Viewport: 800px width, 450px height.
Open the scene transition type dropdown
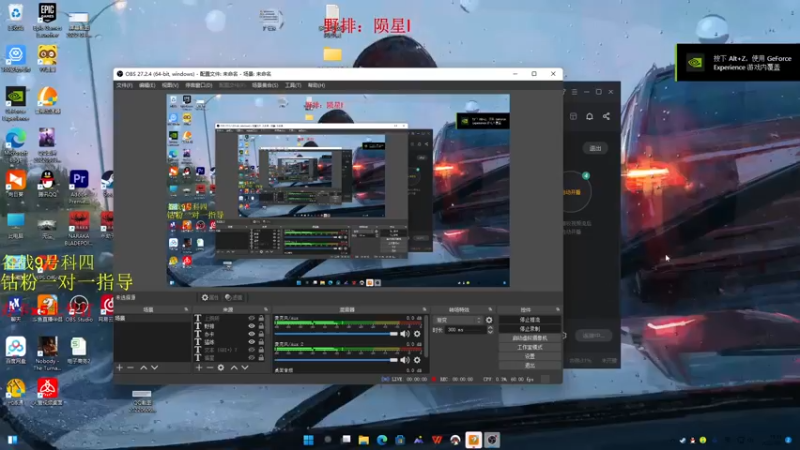click(x=458, y=320)
